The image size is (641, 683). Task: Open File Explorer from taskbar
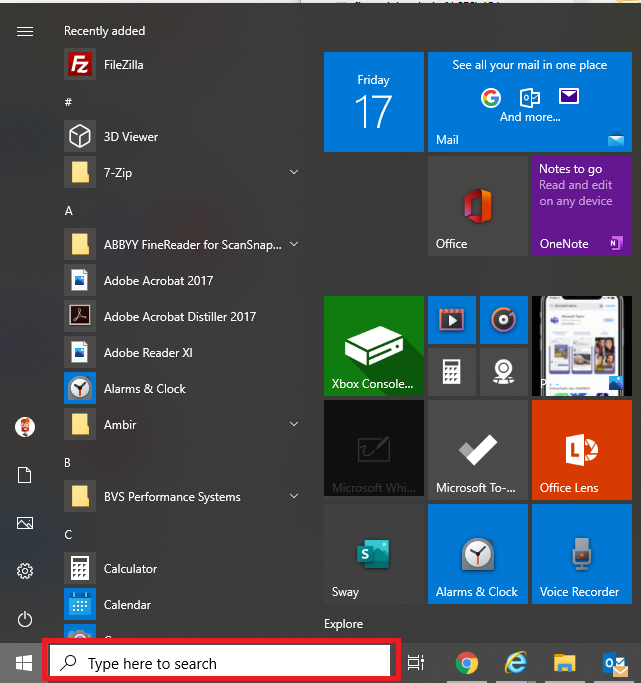(565, 663)
